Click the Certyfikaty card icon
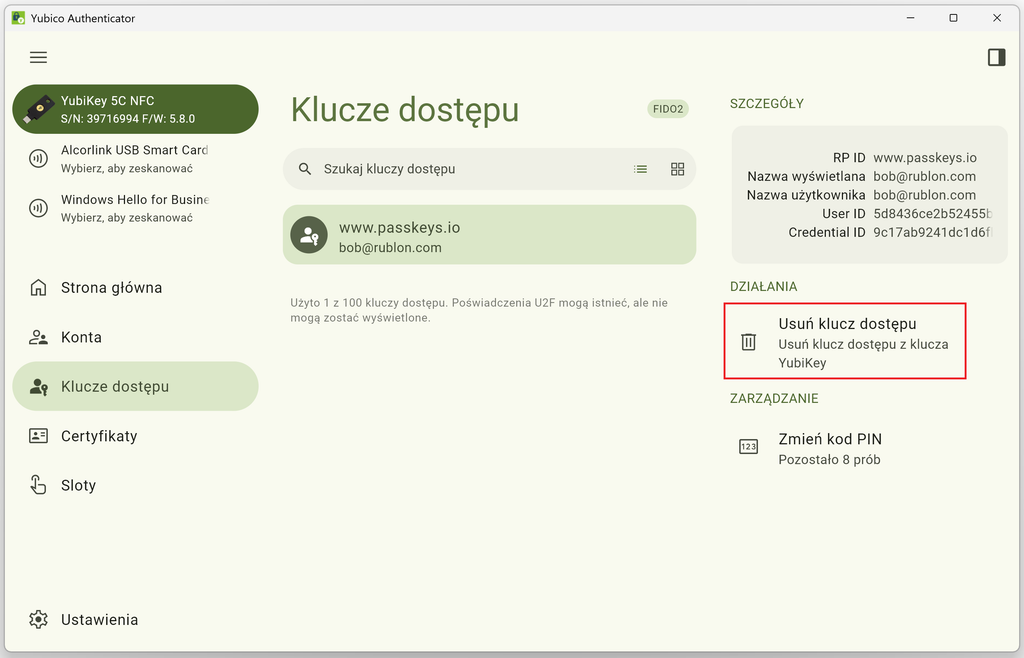The width and height of the screenshot is (1024, 658). click(x=39, y=436)
